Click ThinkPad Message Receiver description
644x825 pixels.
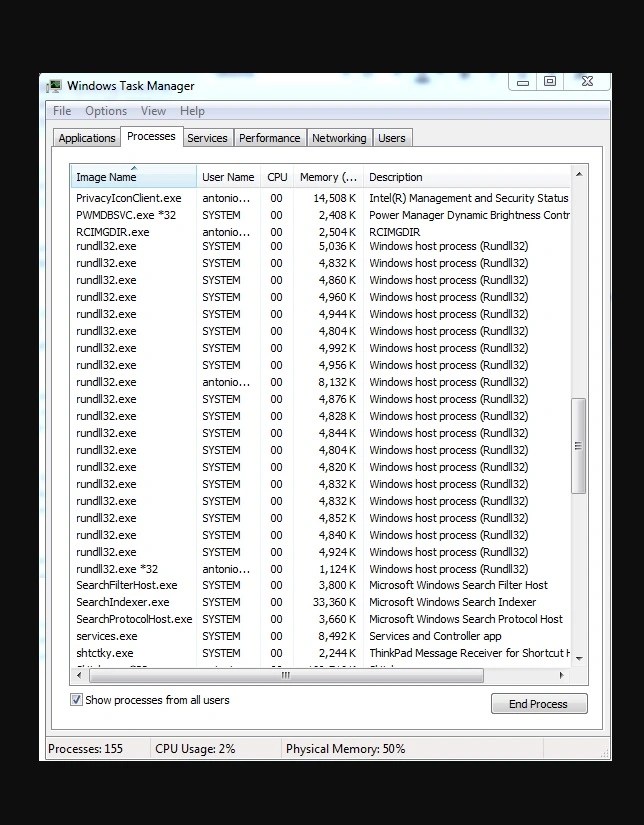[x=469, y=653]
